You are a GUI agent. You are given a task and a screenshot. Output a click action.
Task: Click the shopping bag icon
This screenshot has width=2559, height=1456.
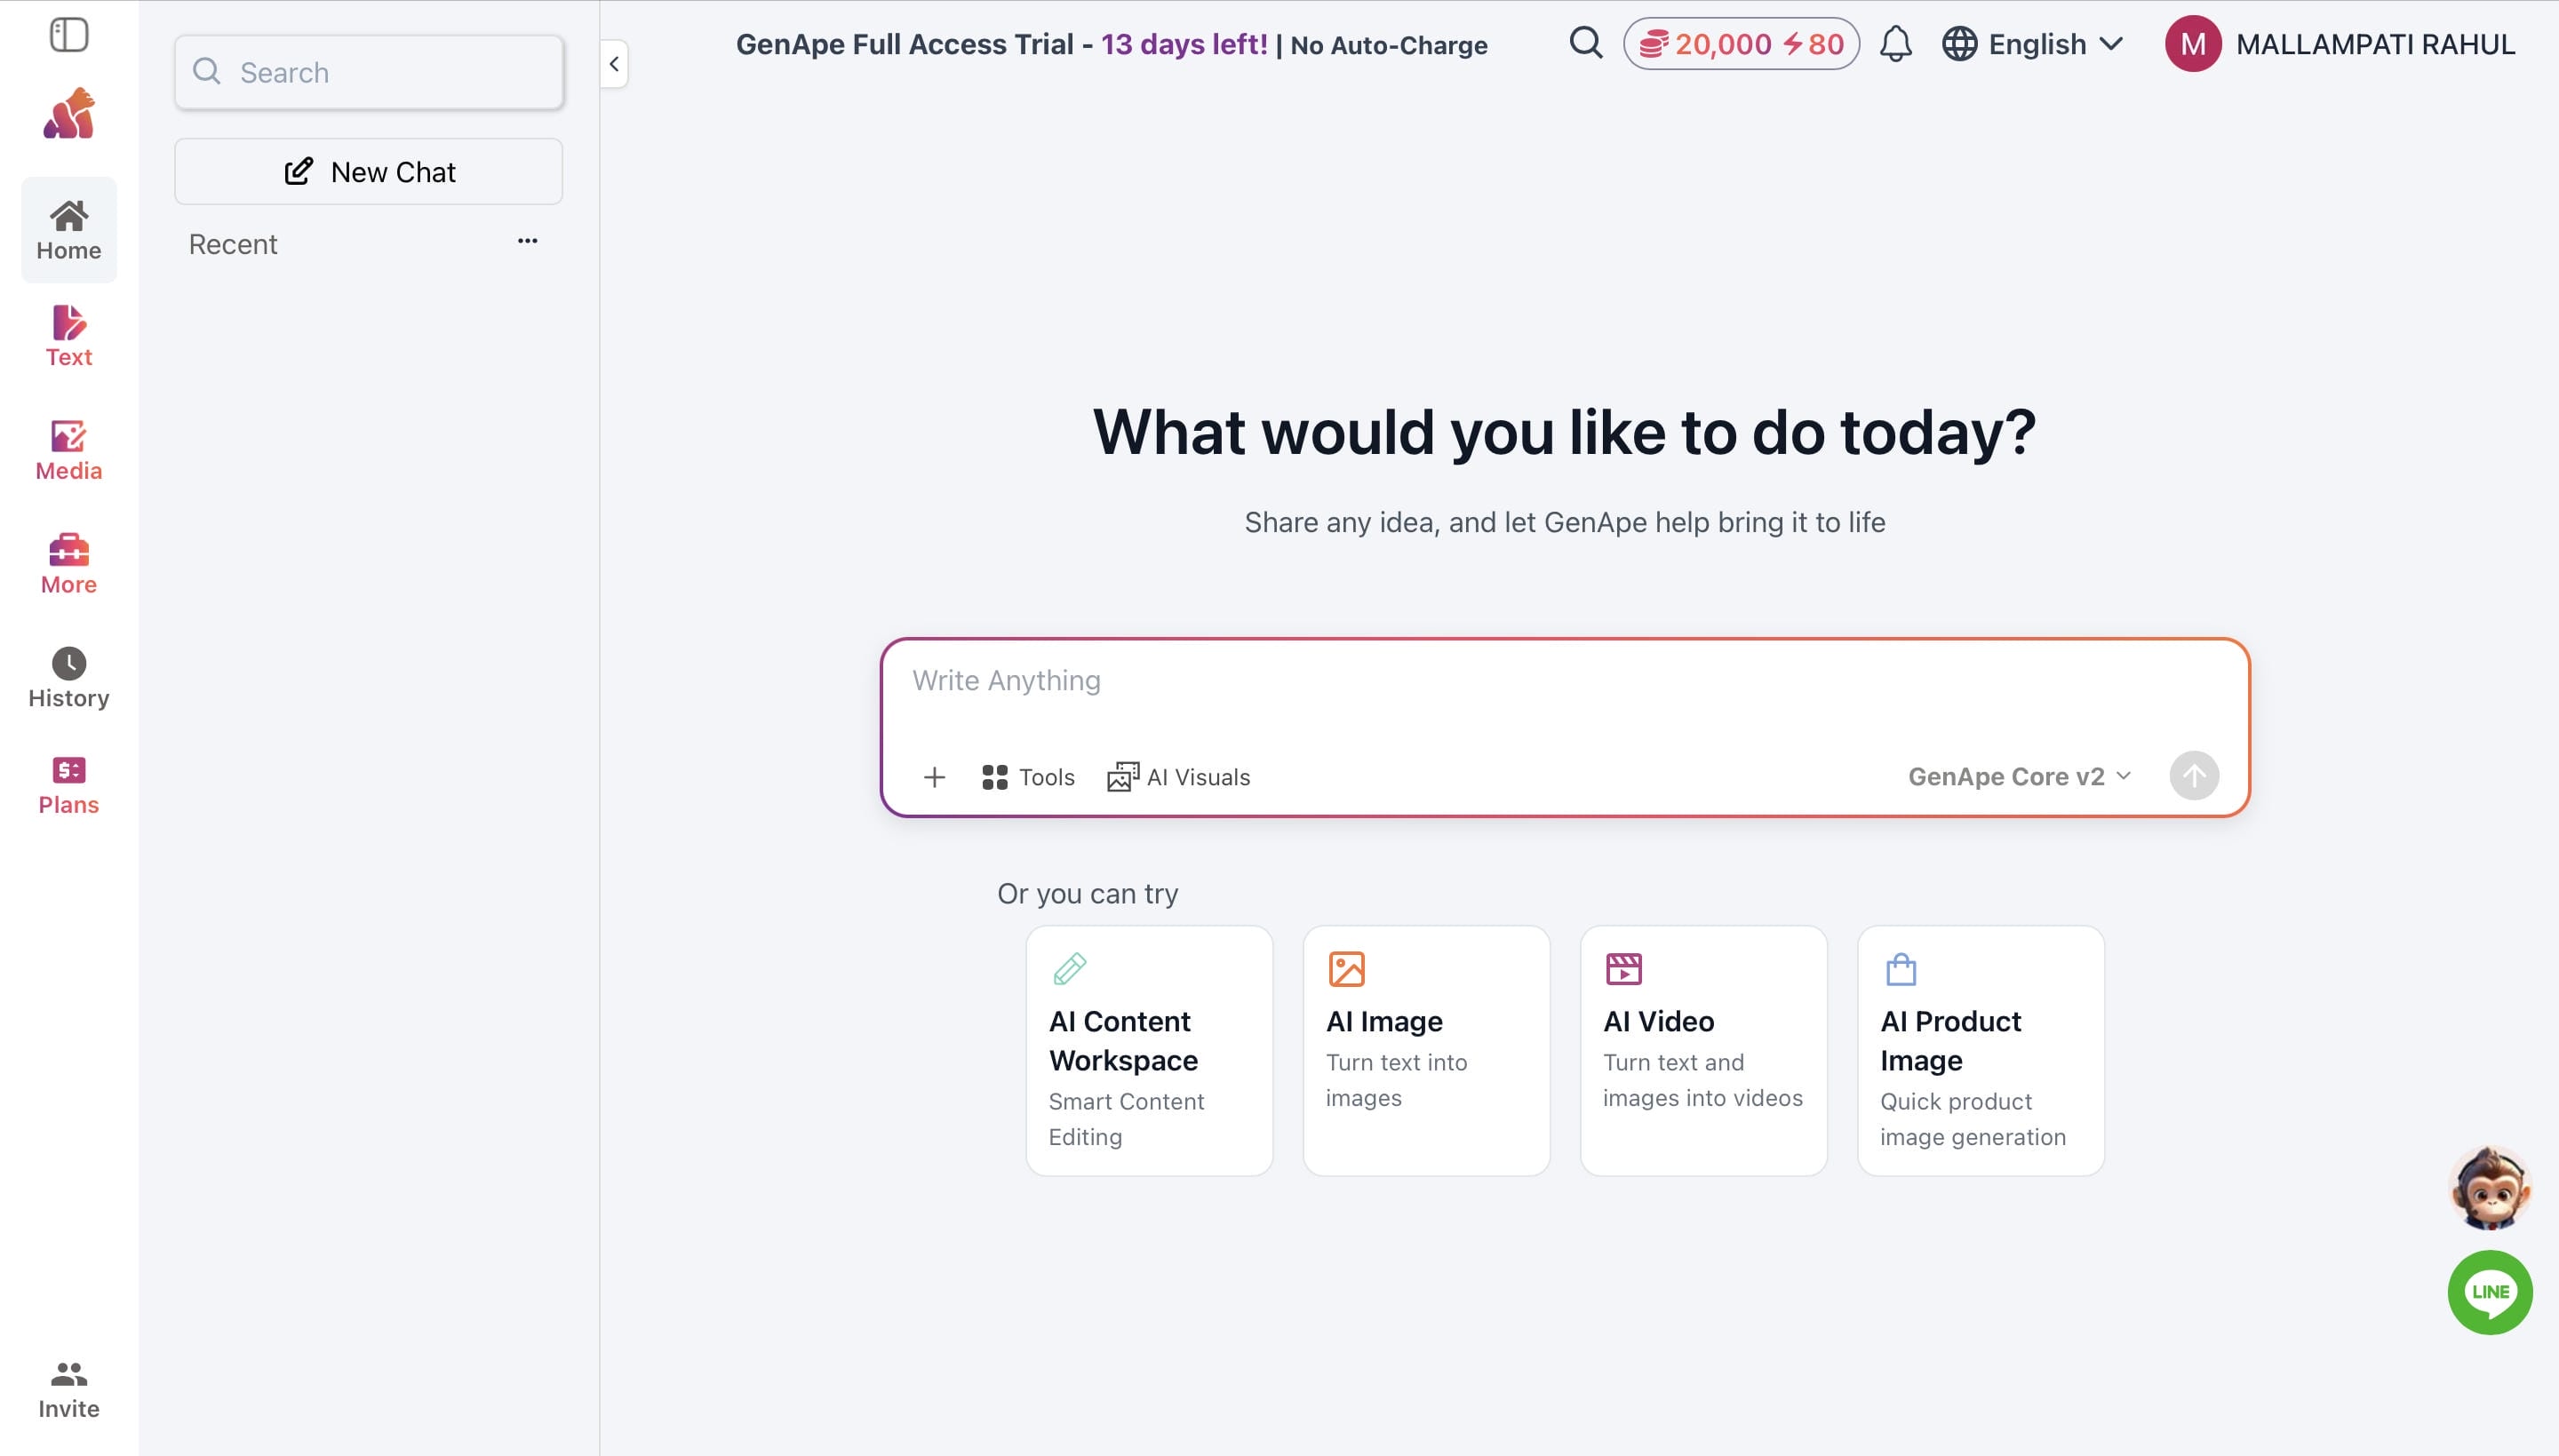(1901, 969)
